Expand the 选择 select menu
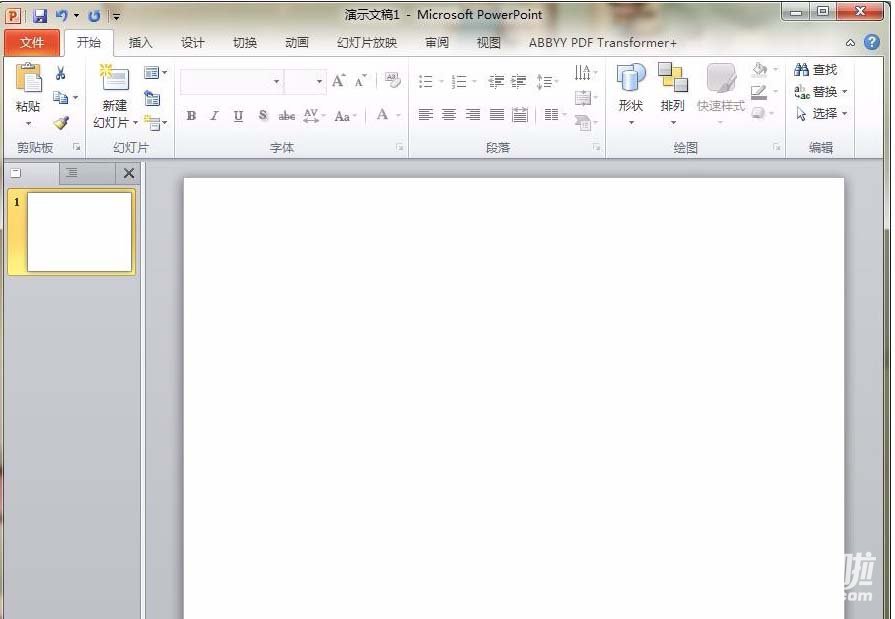The image size is (895, 619). [821, 114]
